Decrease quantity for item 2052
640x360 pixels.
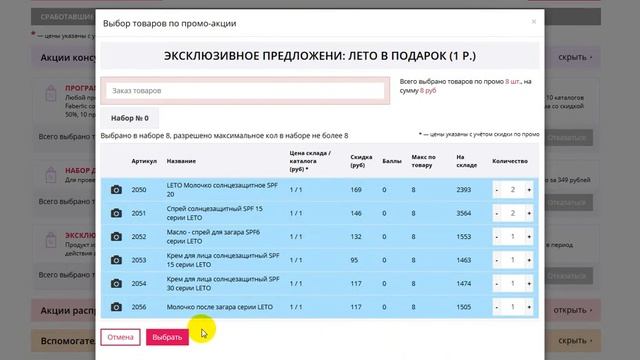click(497, 237)
